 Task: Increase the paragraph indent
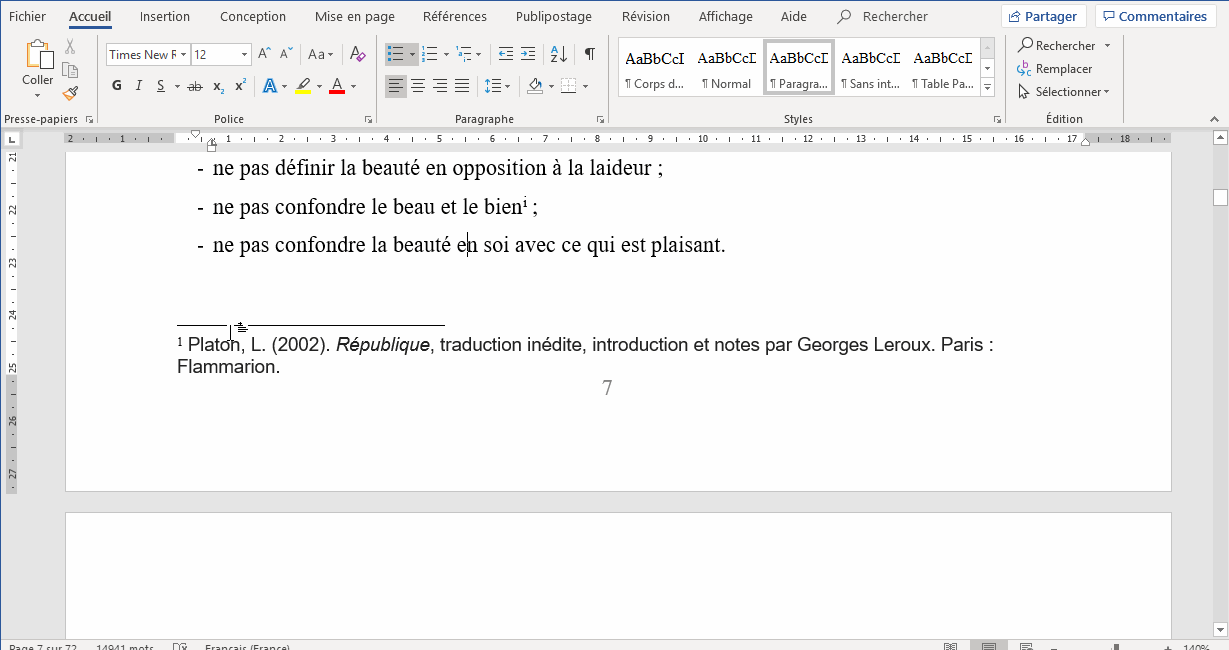coord(530,54)
